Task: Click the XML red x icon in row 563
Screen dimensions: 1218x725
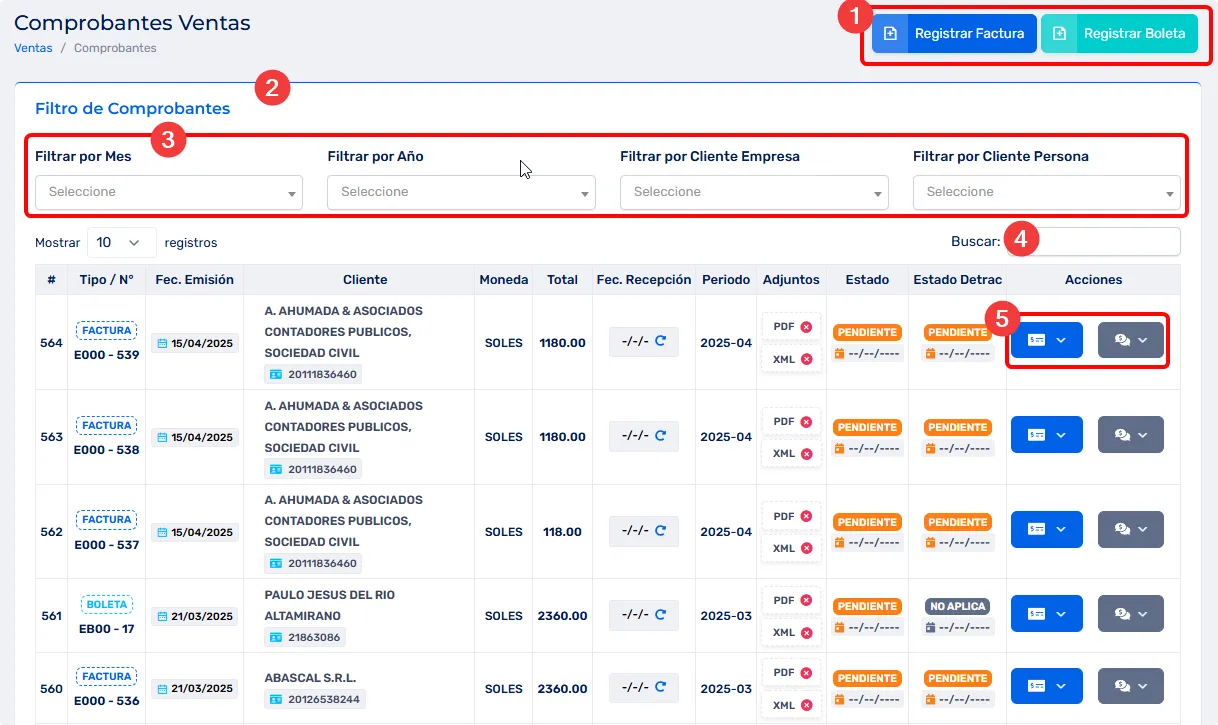Action: 806,453
